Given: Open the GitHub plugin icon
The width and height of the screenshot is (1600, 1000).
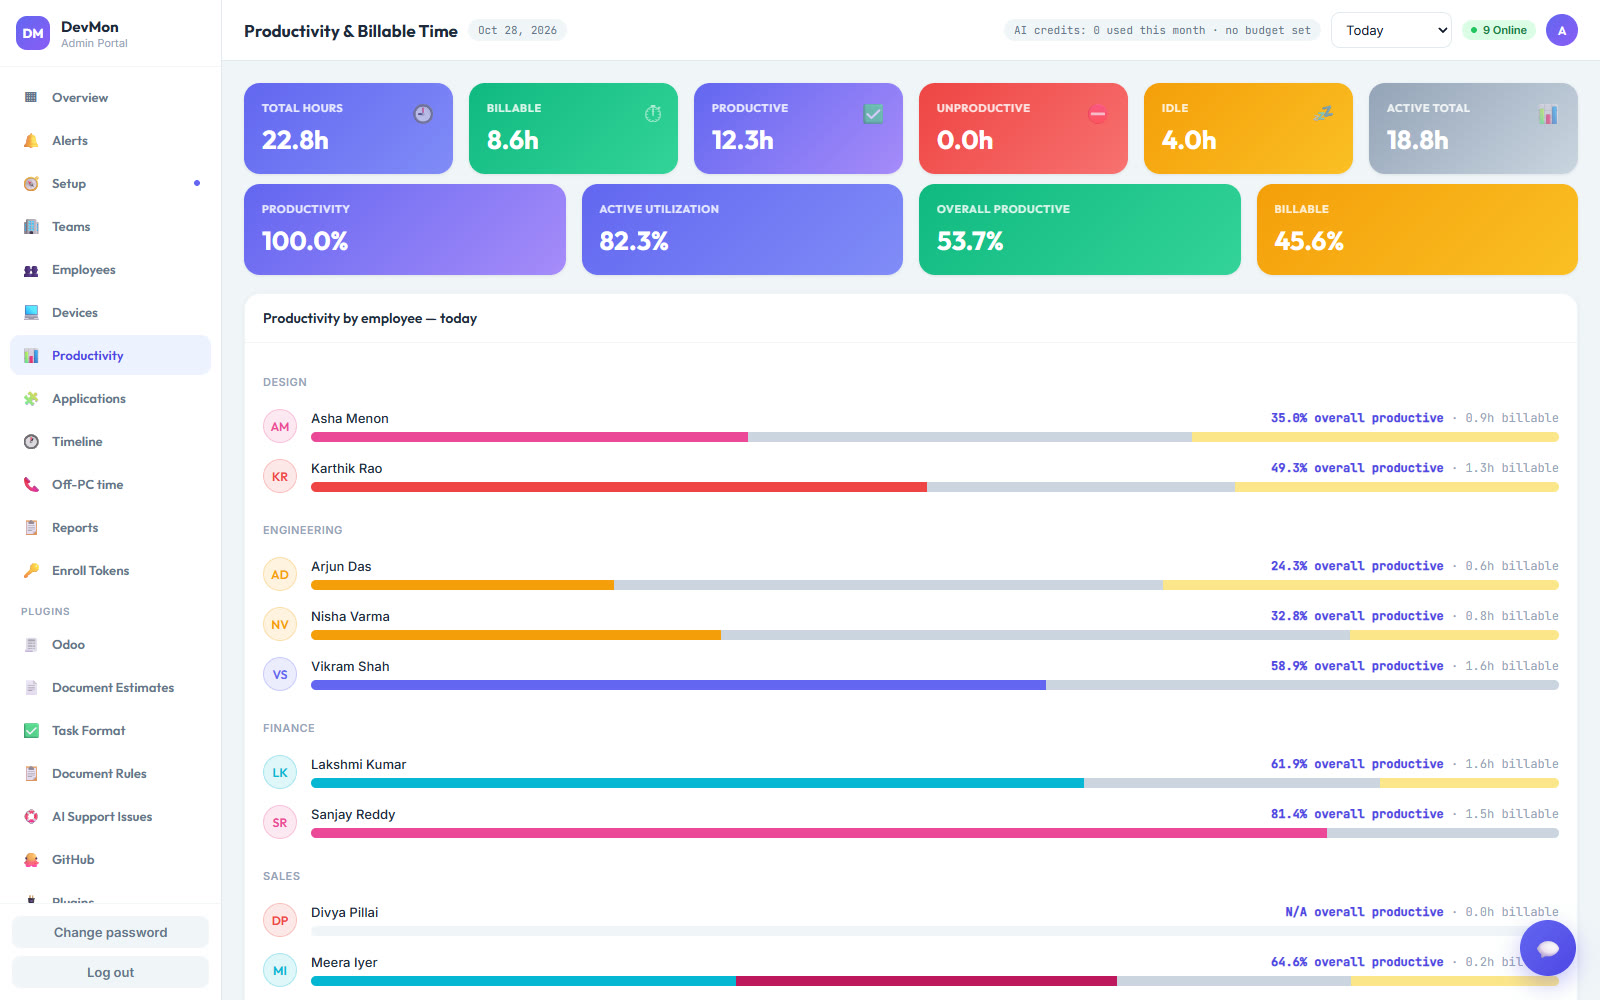Looking at the screenshot, I should [x=31, y=860].
